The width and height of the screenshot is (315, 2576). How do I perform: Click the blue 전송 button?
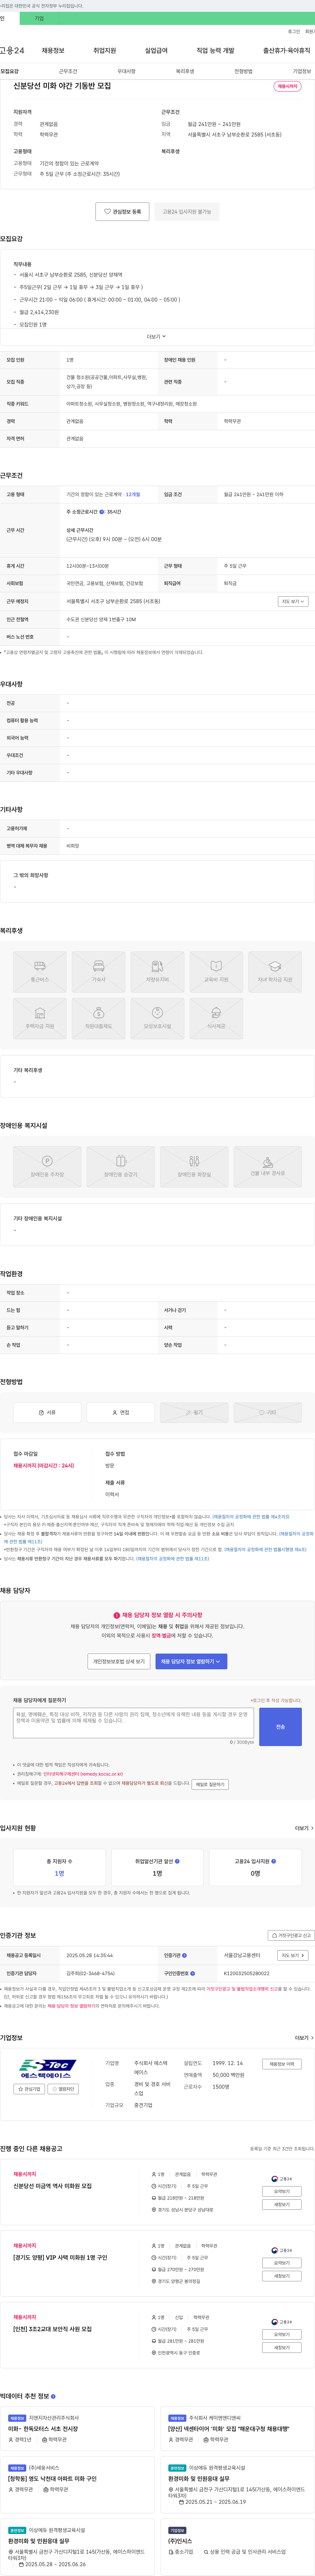click(280, 1727)
